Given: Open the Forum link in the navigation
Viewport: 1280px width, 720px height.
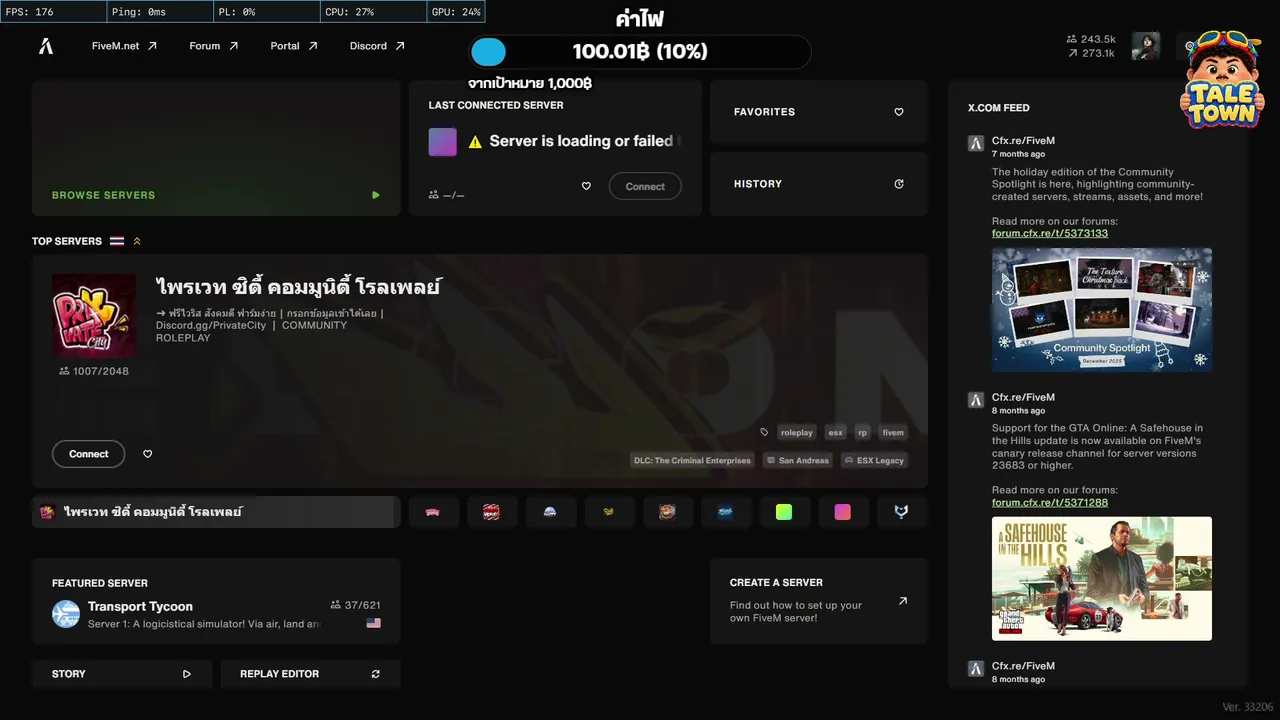Looking at the screenshot, I should [214, 46].
